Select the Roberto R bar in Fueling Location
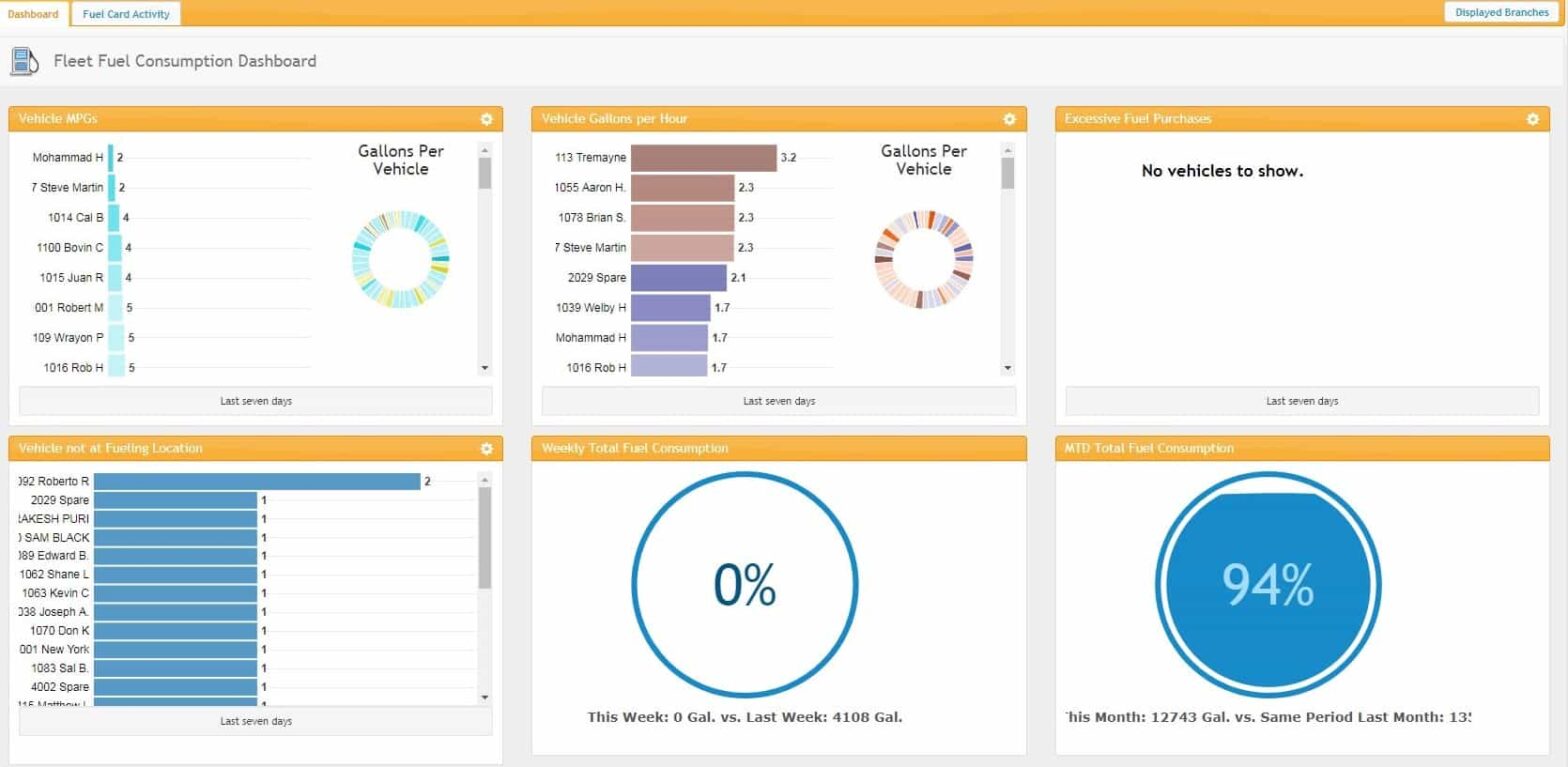Image resolution: width=1568 pixels, height=767 pixels. coord(257,482)
